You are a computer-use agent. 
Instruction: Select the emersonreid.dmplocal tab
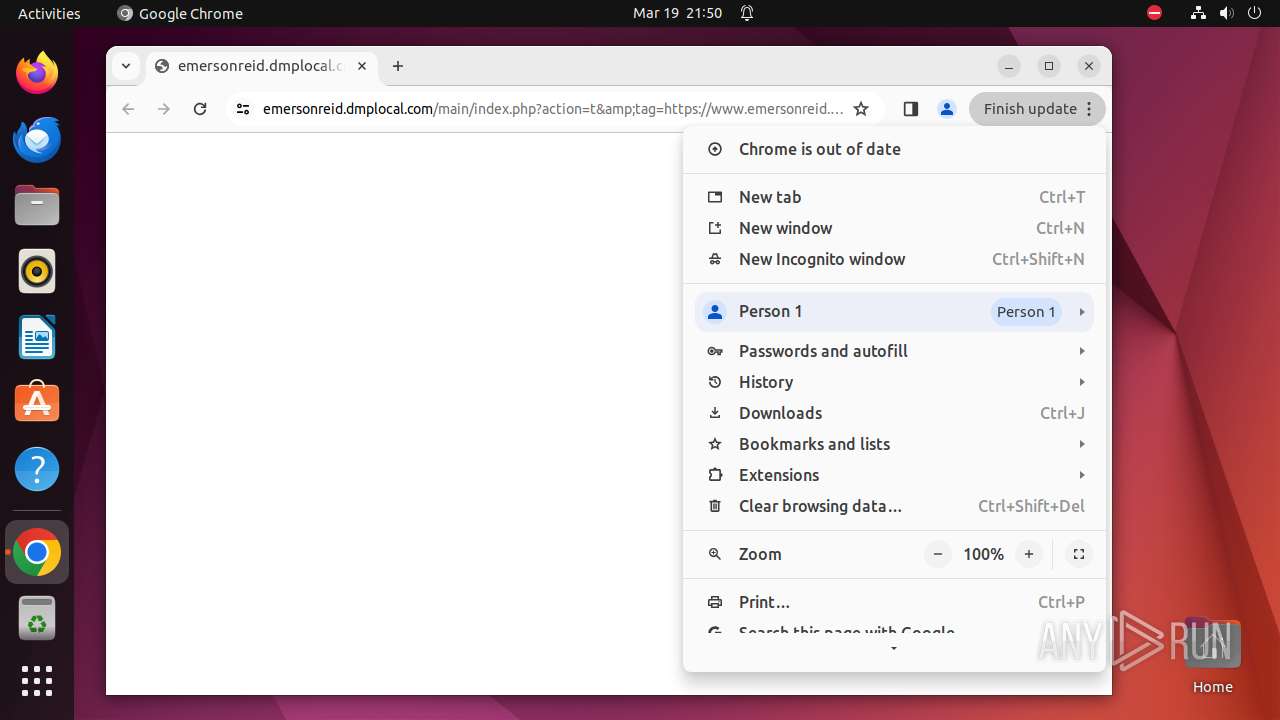[x=261, y=66]
